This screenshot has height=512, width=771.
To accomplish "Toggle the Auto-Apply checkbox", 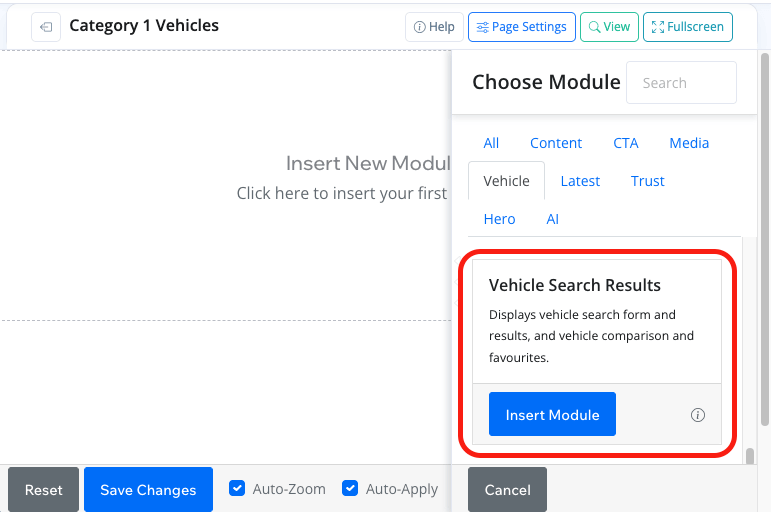I will (350, 489).
